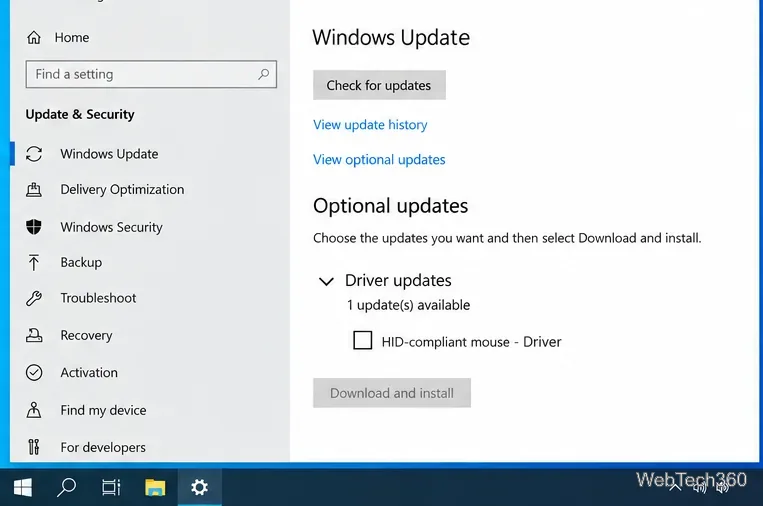Screen dimensions: 763x506
Task: Click the Find my device person icon
Action: tap(34, 410)
